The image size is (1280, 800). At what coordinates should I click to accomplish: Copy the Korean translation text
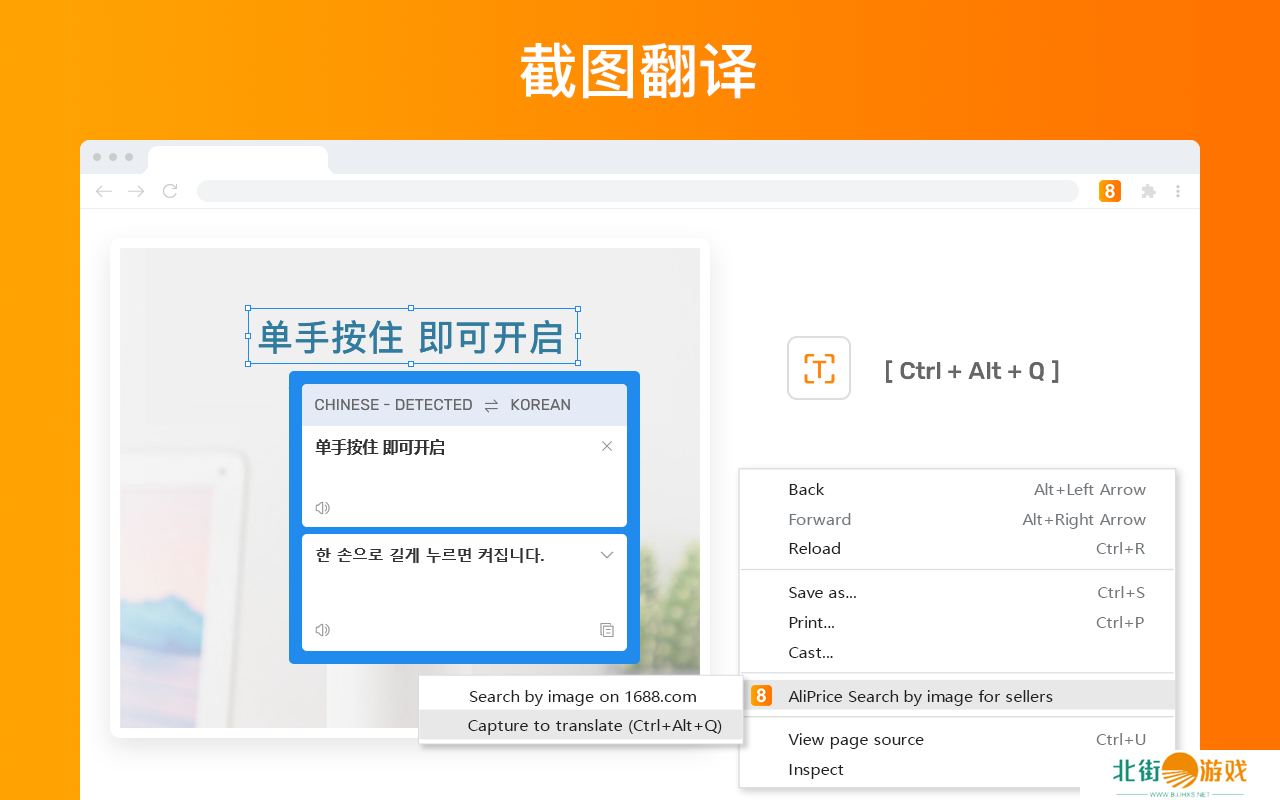pos(606,630)
